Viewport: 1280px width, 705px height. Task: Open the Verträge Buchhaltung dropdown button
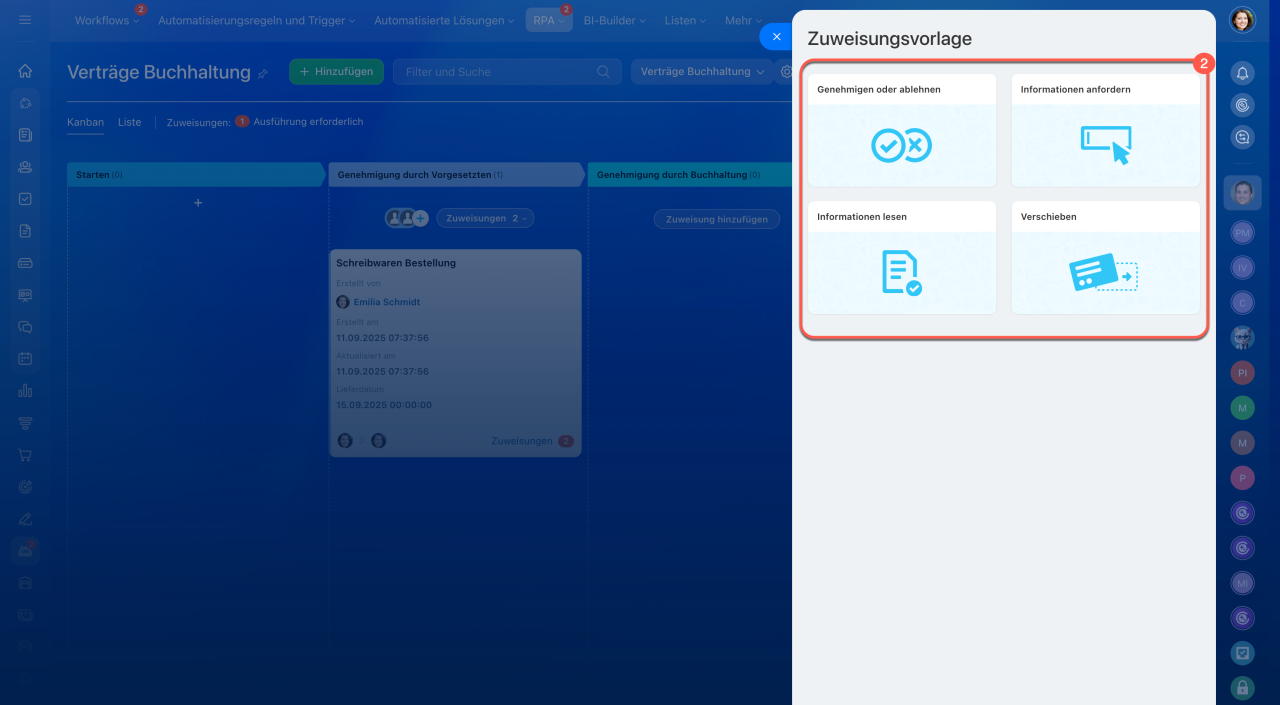click(x=702, y=72)
